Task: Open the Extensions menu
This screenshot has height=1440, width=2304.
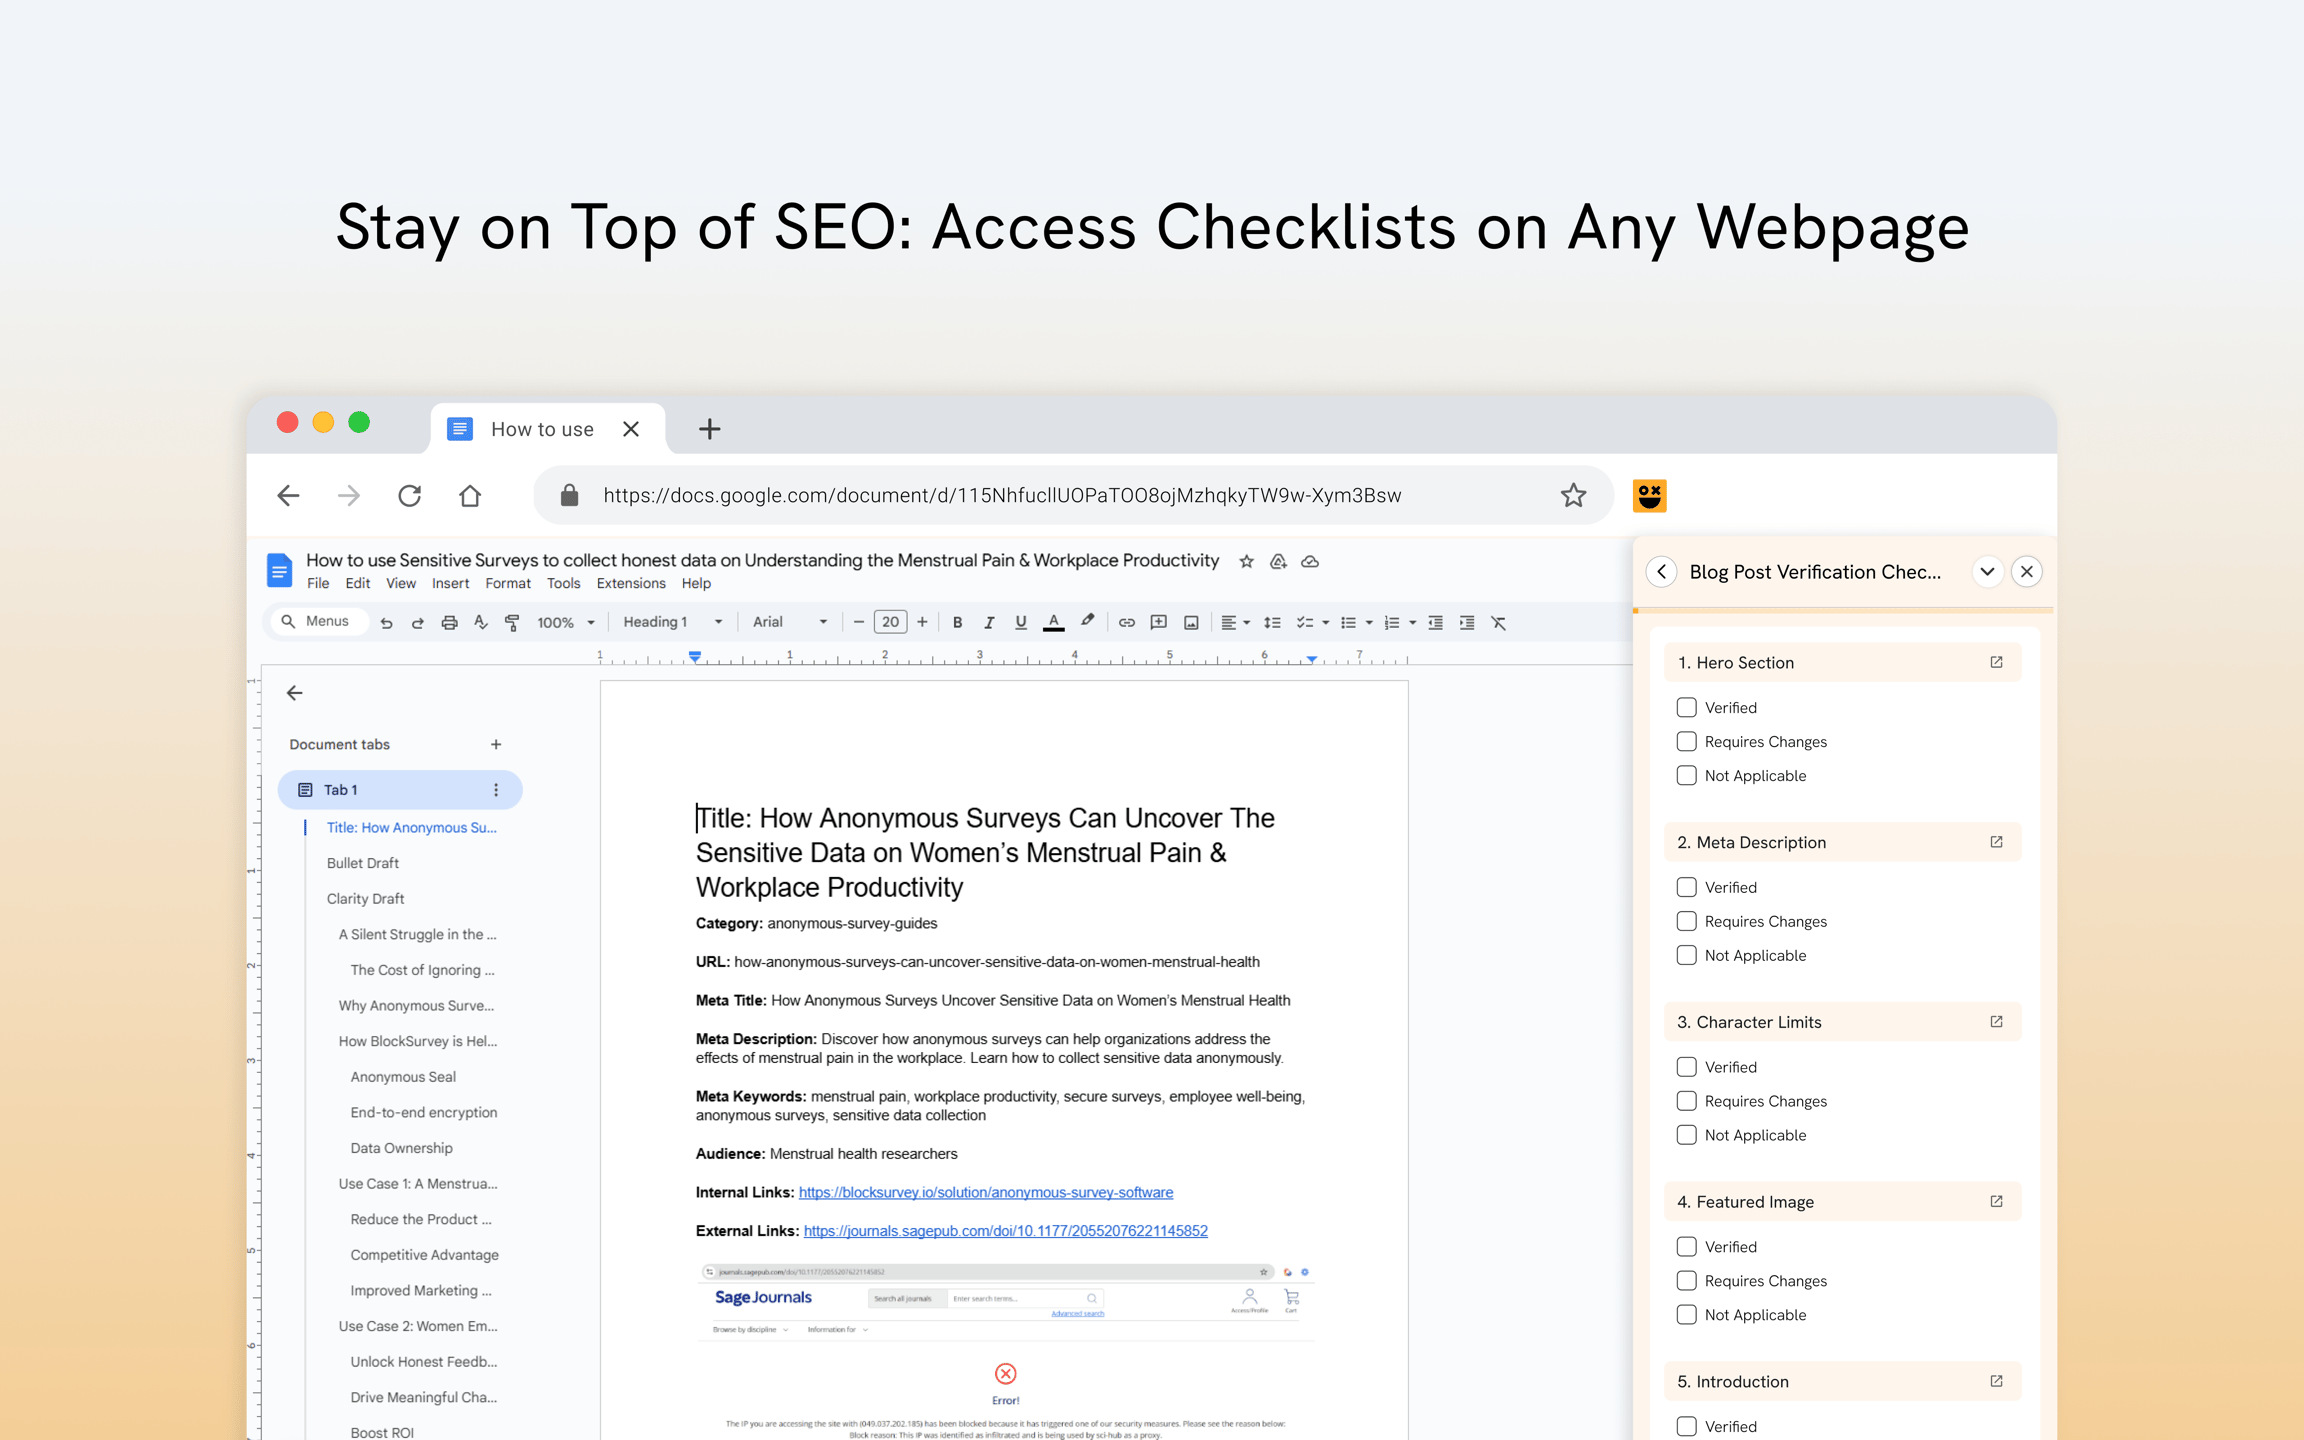Action: (630, 583)
